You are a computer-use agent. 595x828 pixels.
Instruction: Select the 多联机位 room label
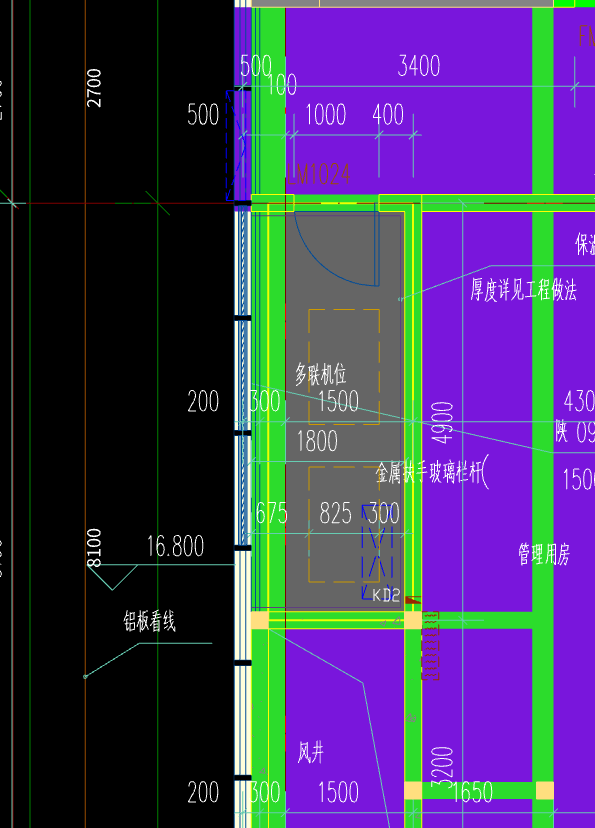pos(320,374)
